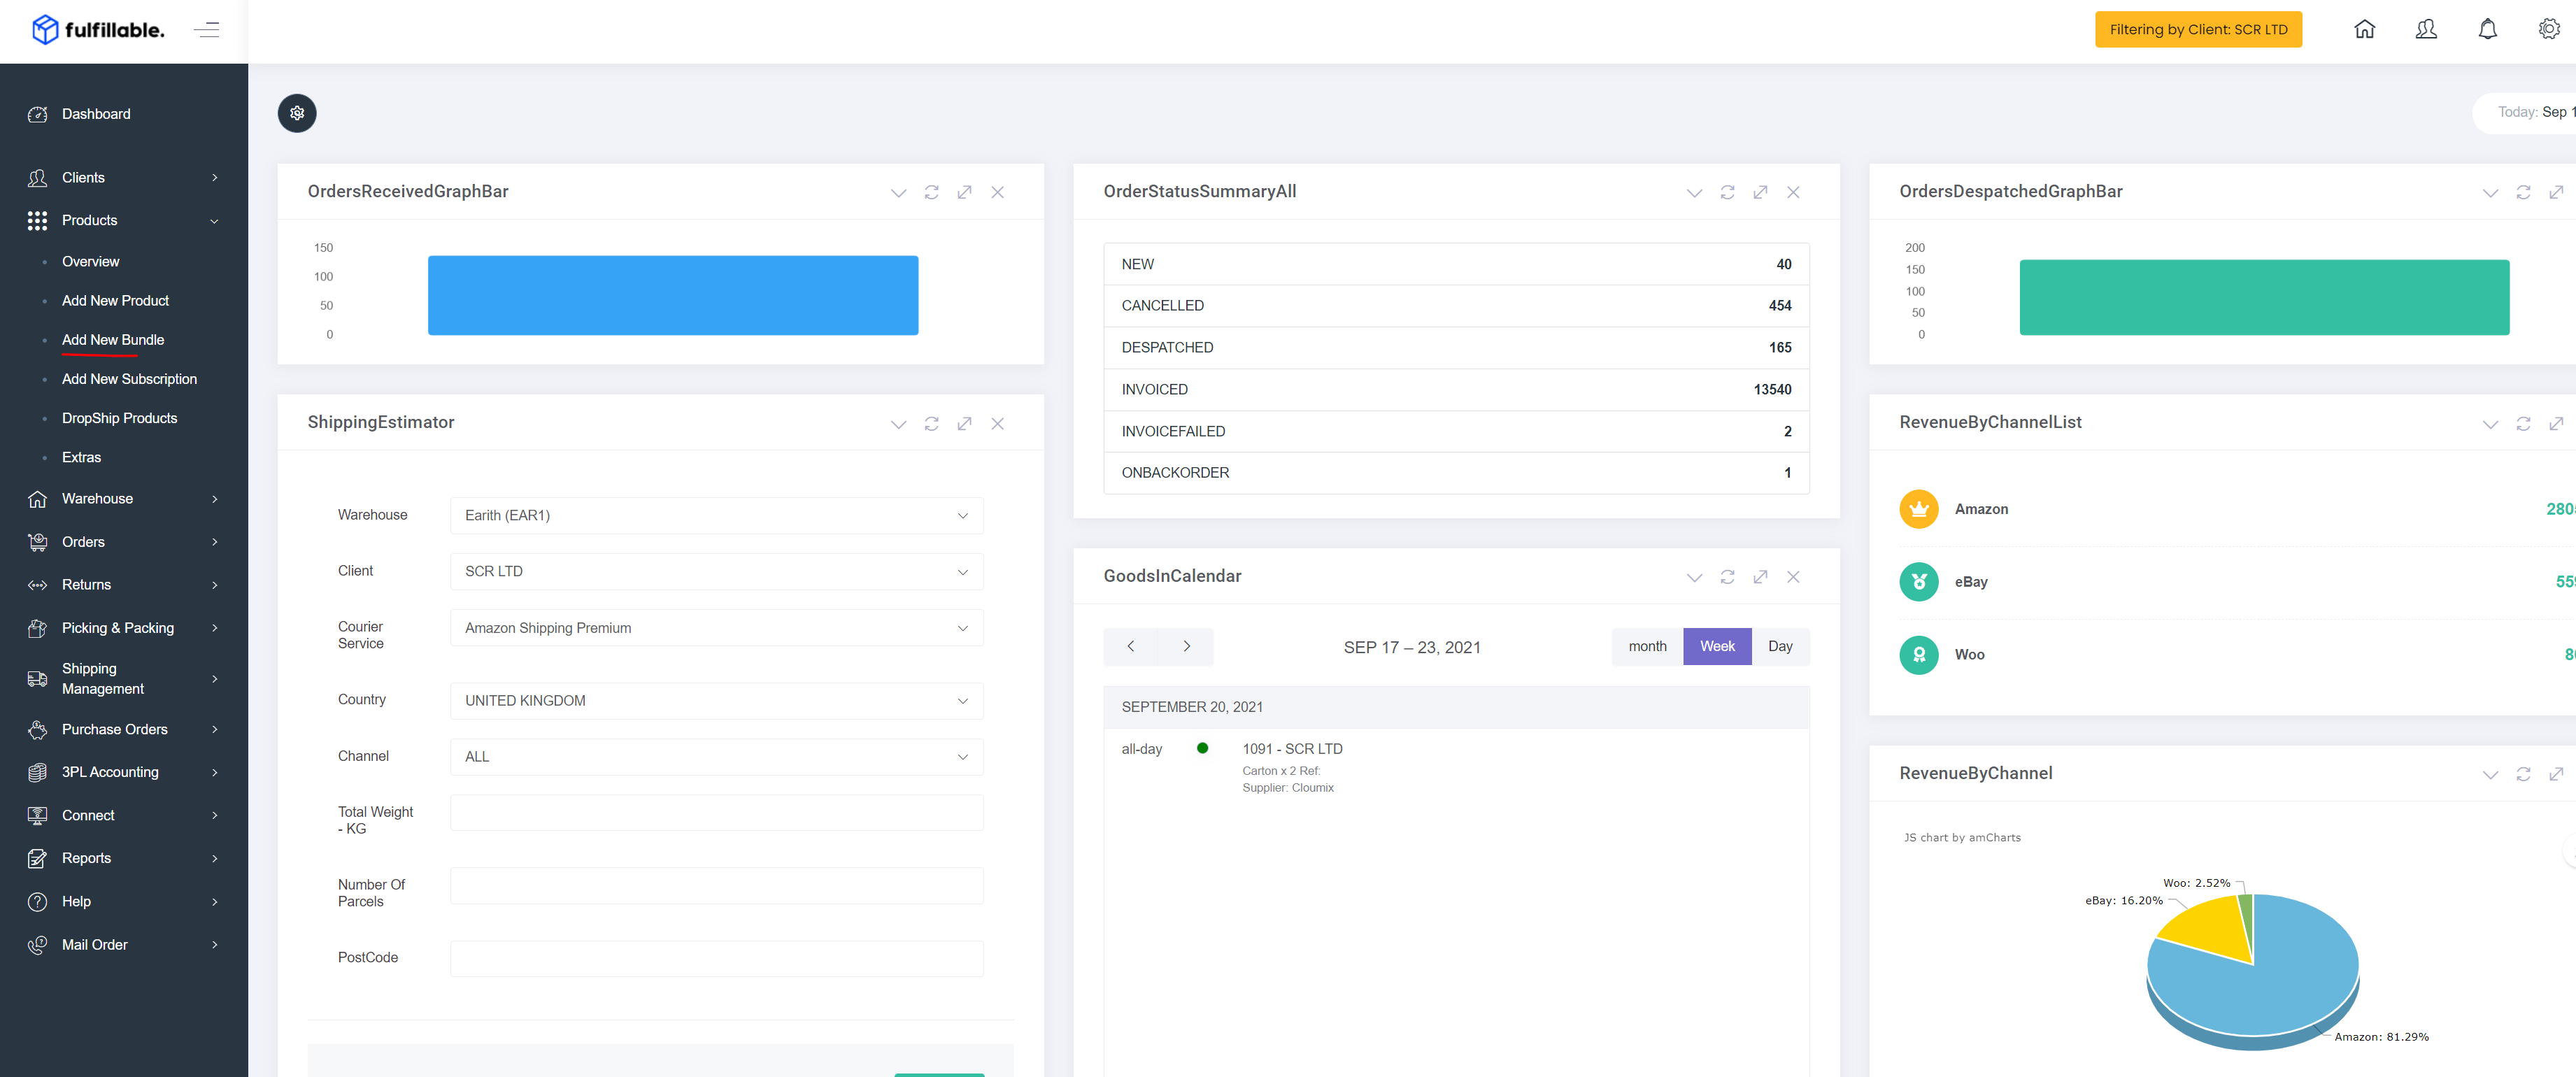
Task: Click the blue OrdersReceived bar
Action: 673,295
